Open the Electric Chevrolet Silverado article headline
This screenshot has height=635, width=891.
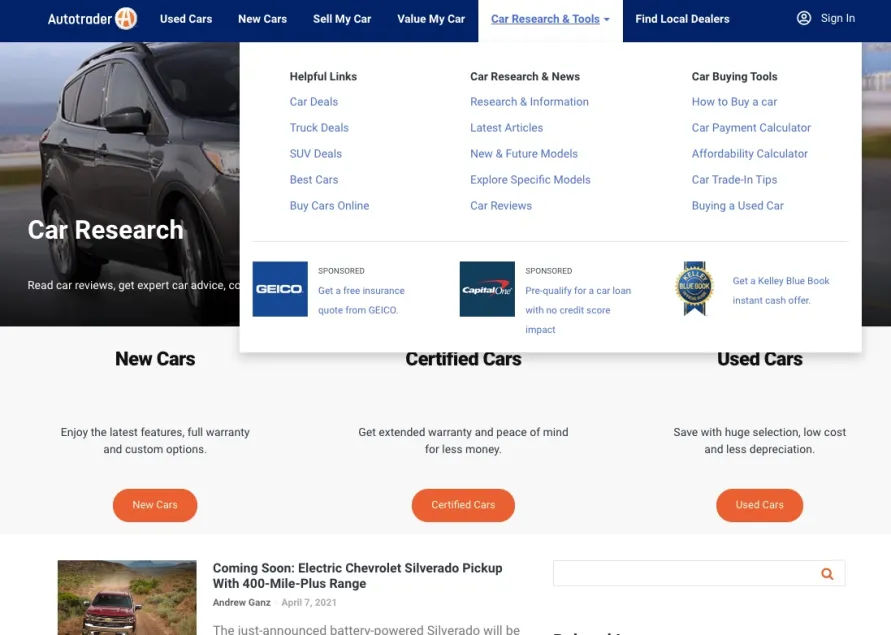point(357,576)
